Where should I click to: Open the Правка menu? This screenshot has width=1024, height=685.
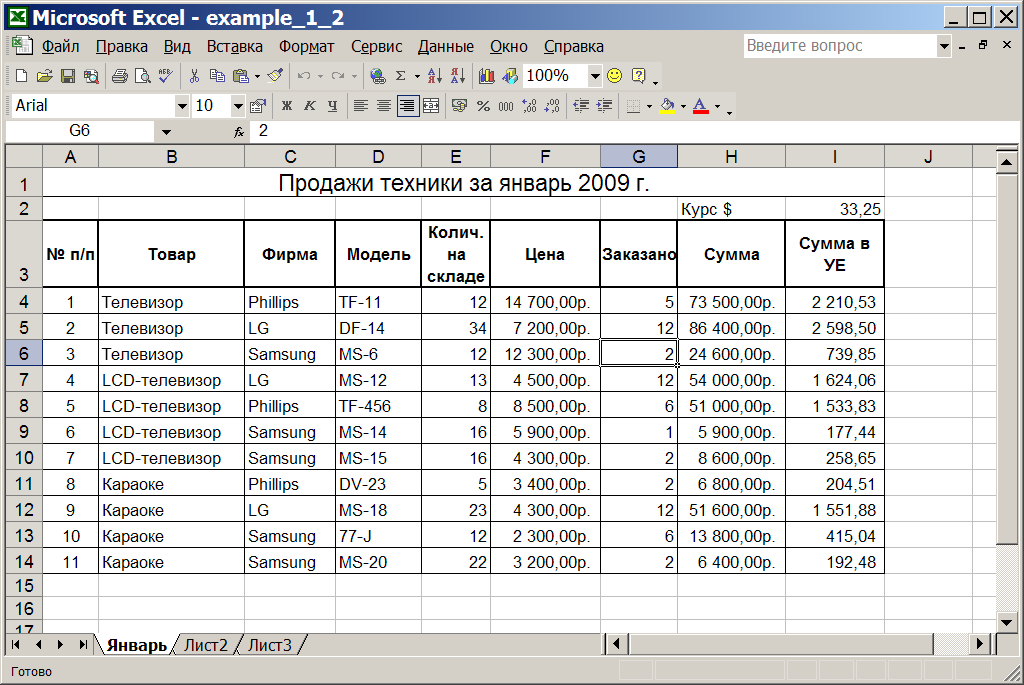121,46
